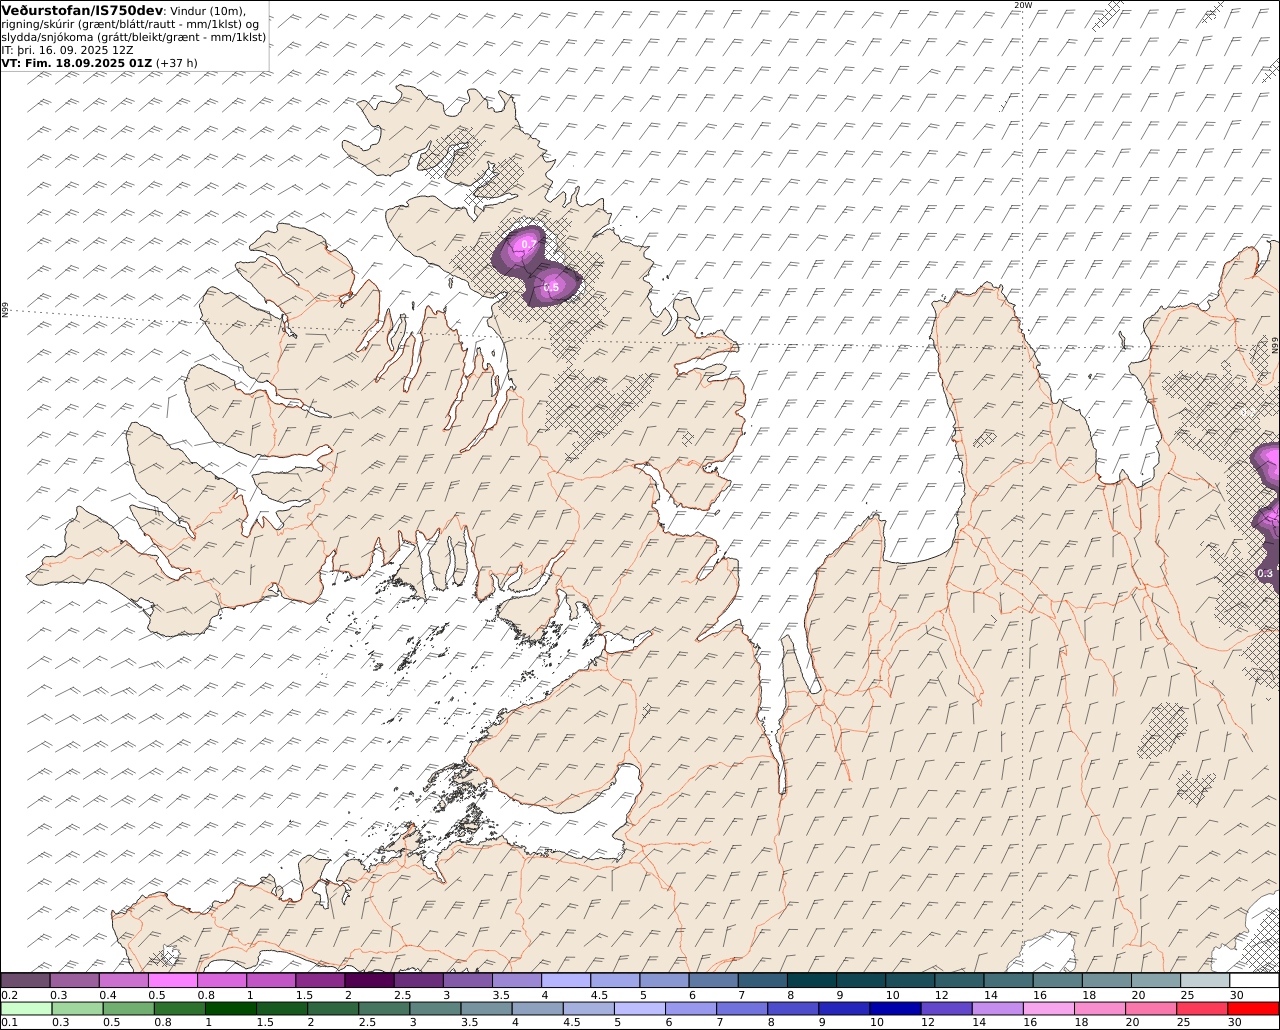Select the upper legend swatch between 1 and 1.5
This screenshot has width=1280, height=1030.
[271, 980]
